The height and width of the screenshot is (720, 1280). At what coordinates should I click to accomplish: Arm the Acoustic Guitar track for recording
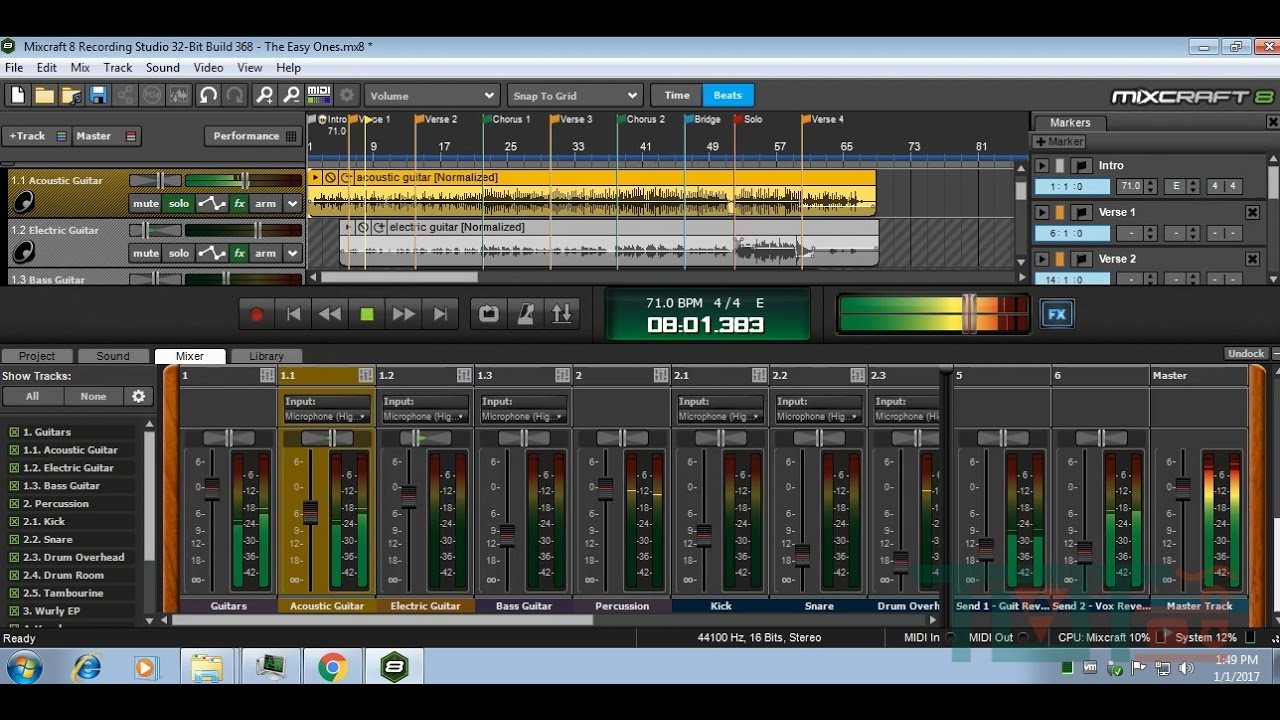[265, 204]
